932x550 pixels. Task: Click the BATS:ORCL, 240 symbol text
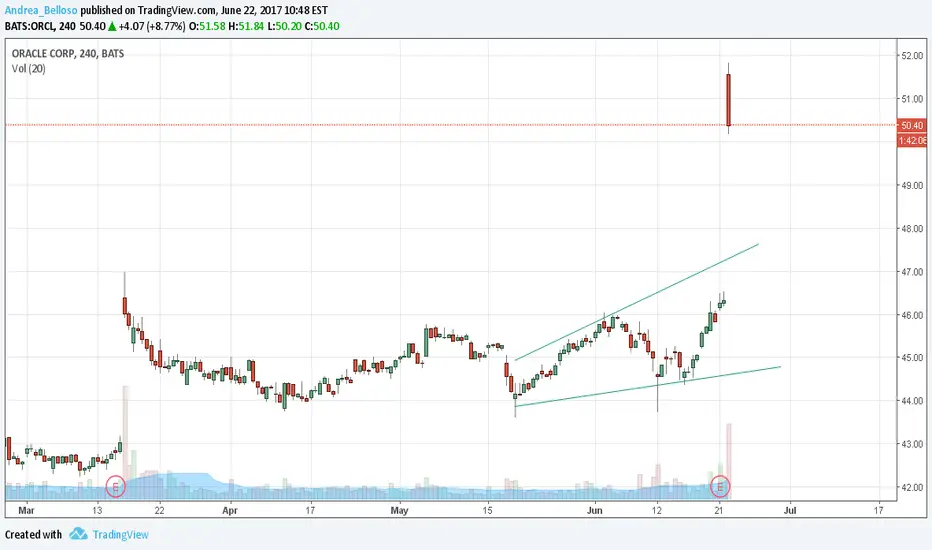click(x=40, y=26)
